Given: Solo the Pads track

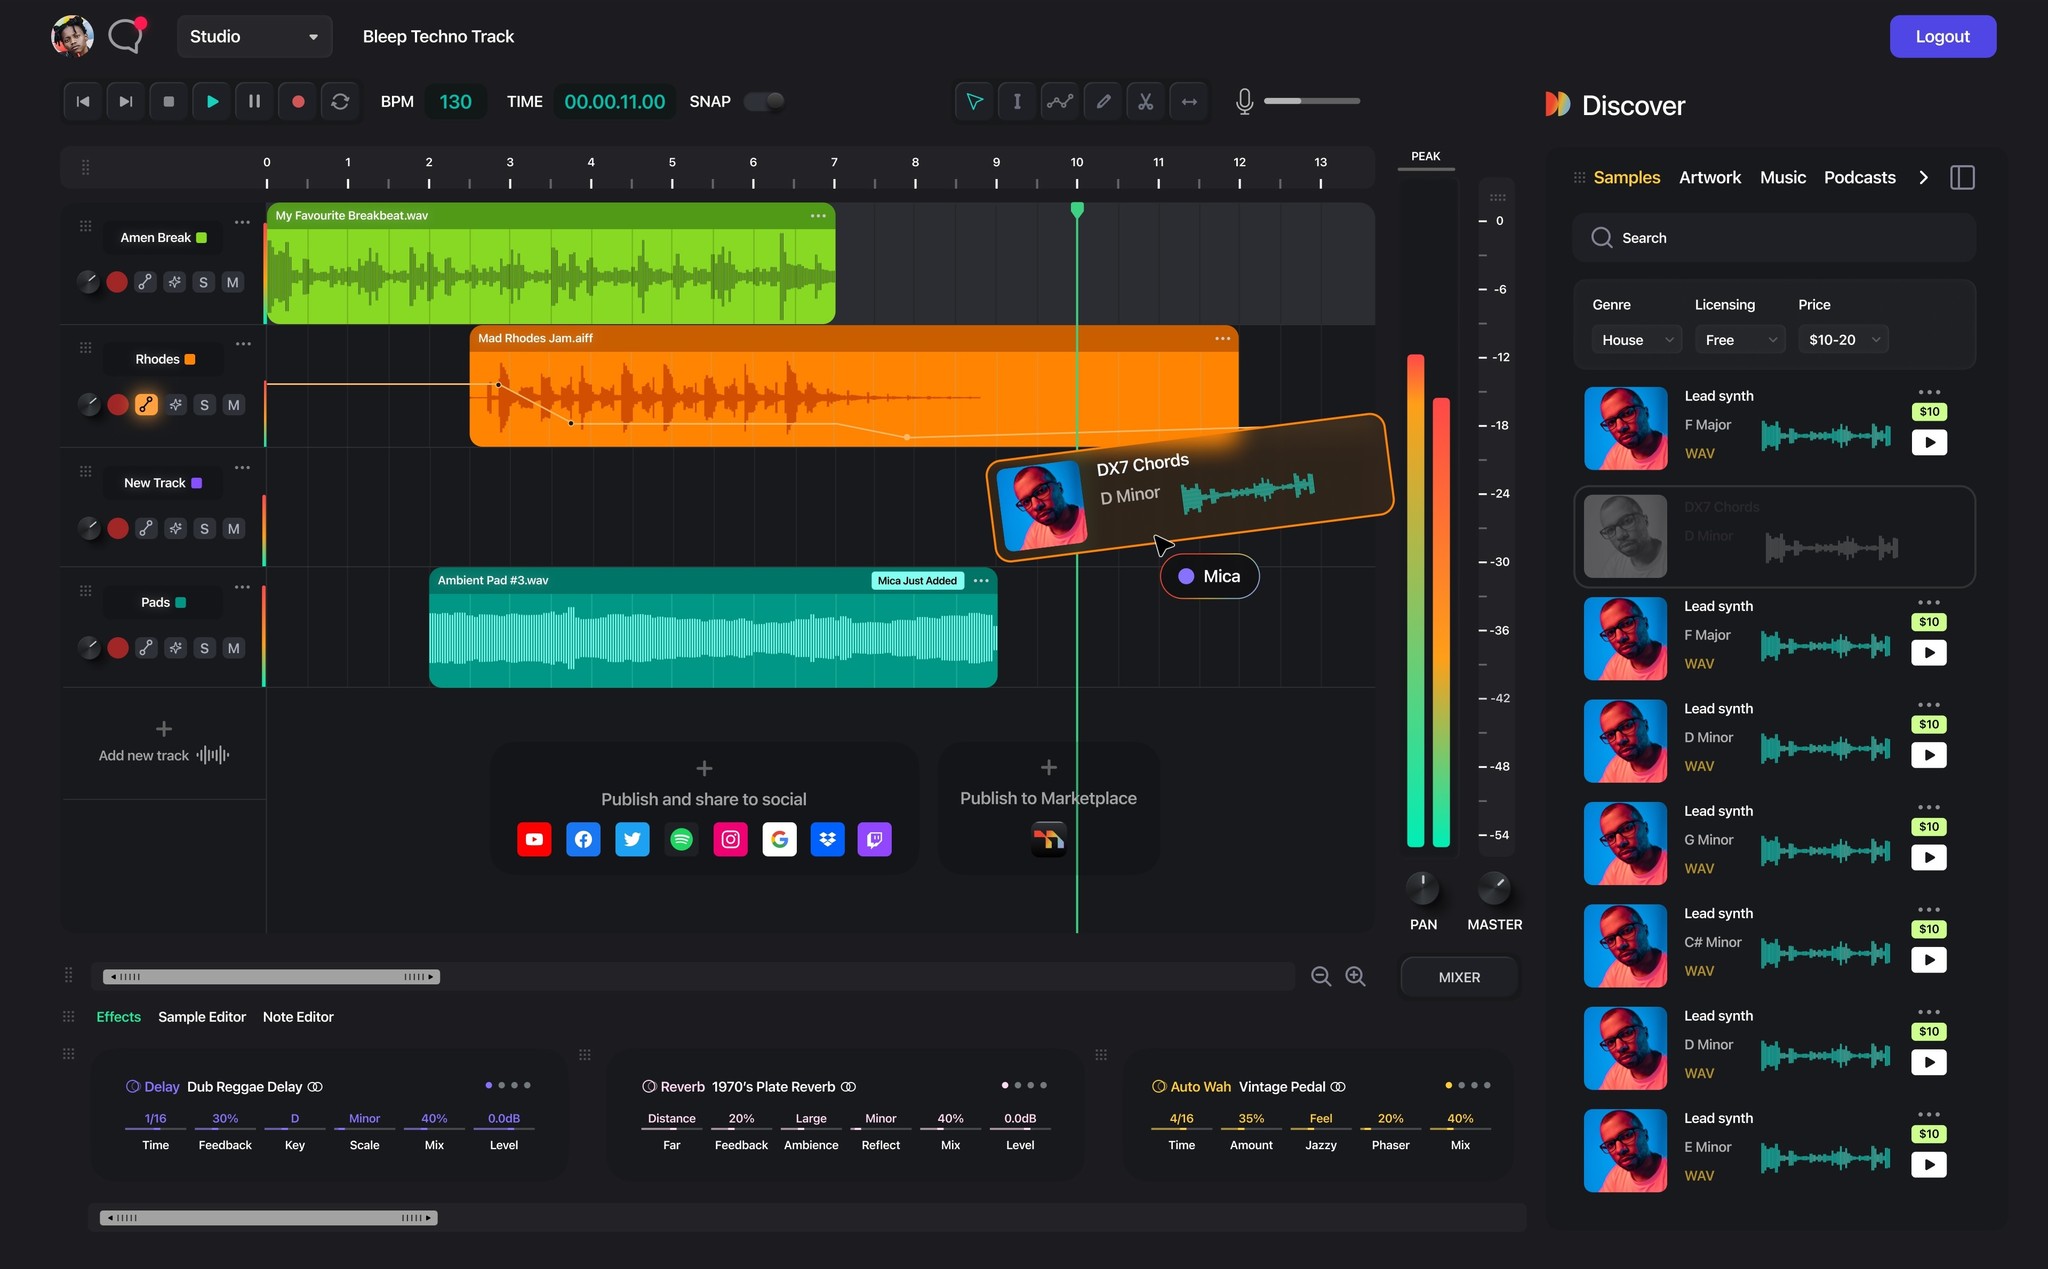Looking at the screenshot, I should click(x=204, y=648).
